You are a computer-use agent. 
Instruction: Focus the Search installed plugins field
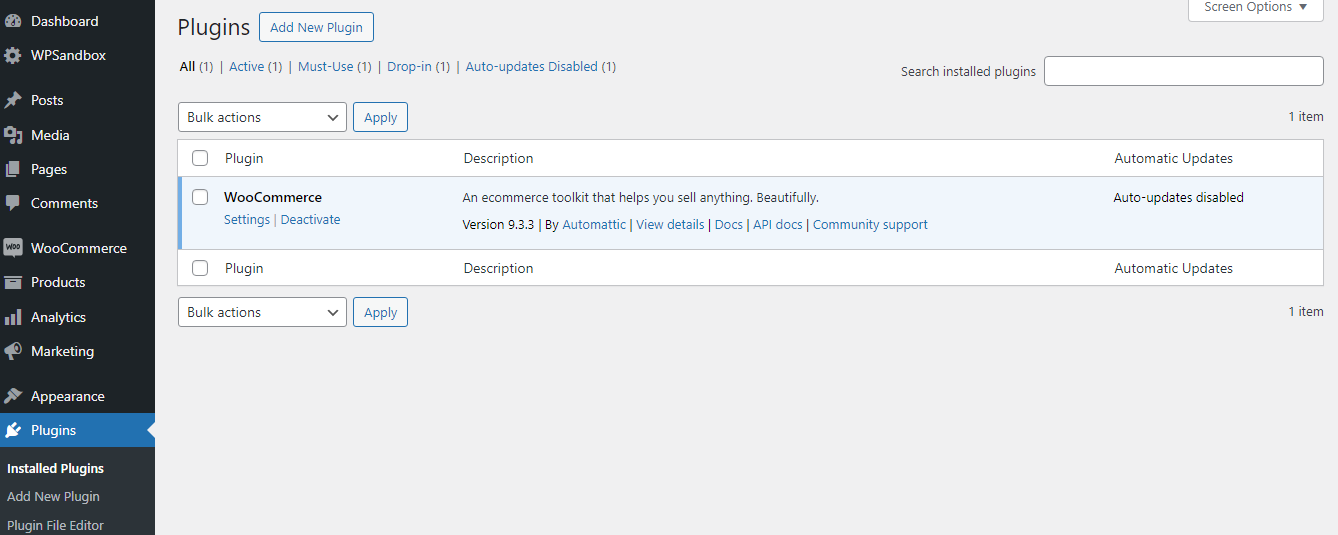click(1183, 71)
